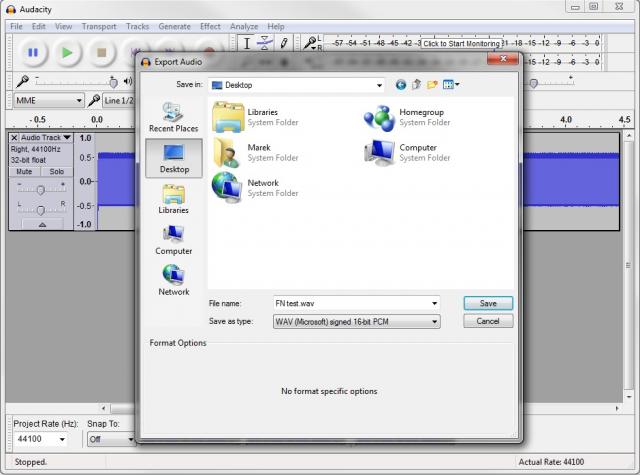The height and width of the screenshot is (475, 640).
Task: Select Network in the places sidebar
Action: pyautogui.click(x=173, y=281)
